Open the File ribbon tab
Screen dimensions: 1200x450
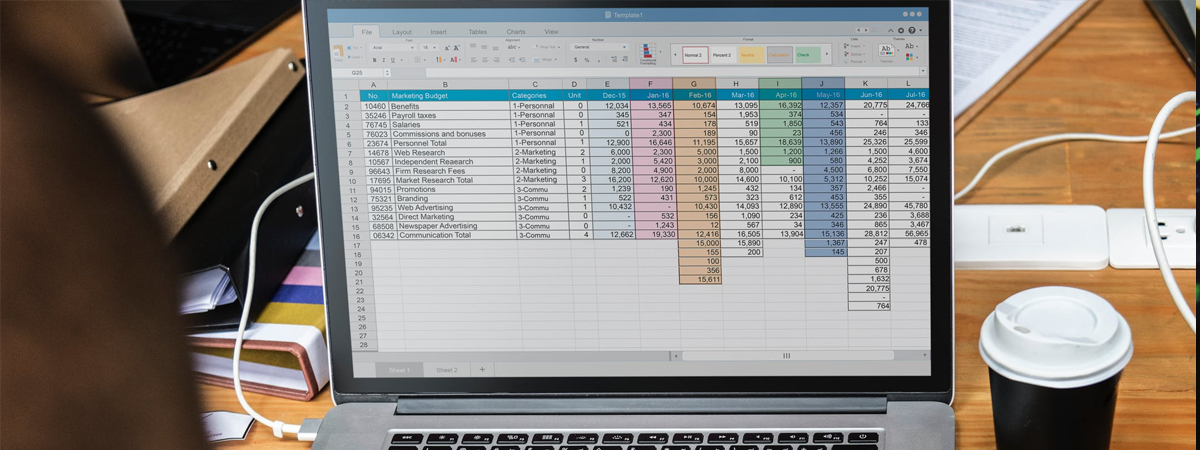367,32
